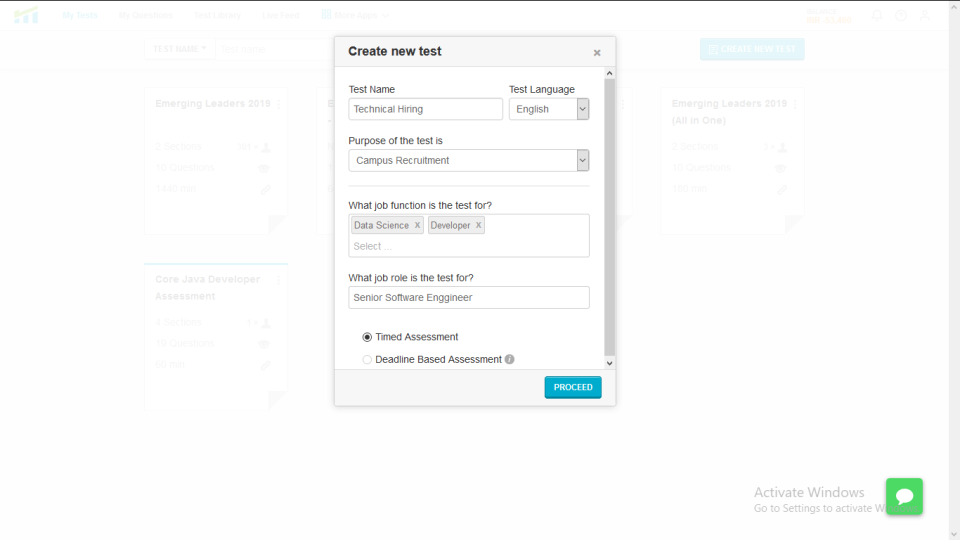
Task: Open the job function Select field
Action: (468, 246)
